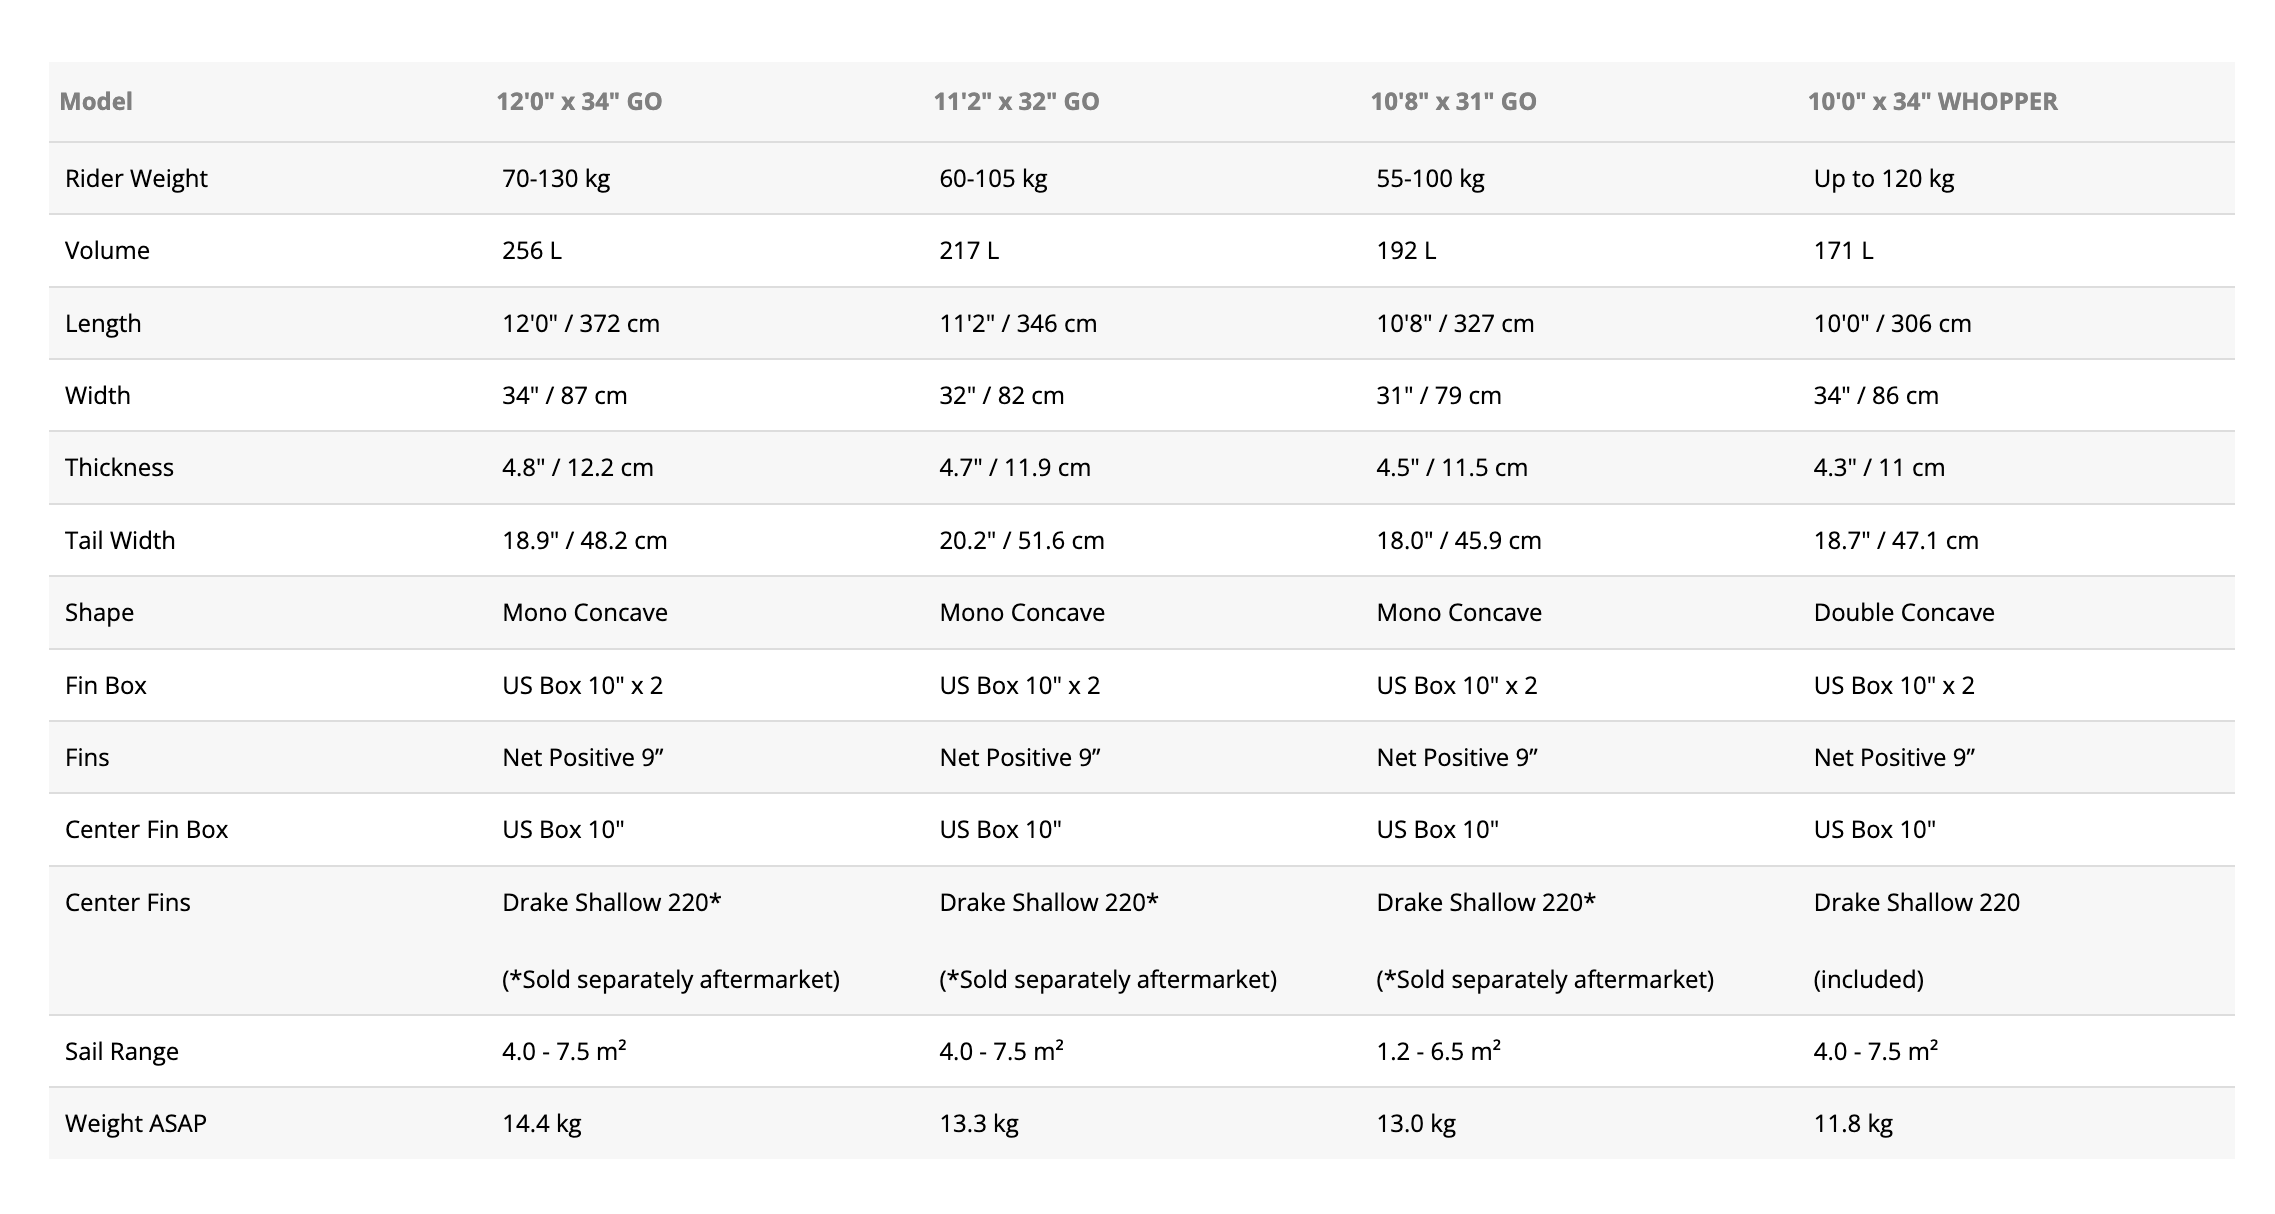Click the Center Fin Box row label
Screen dimensions: 2275x1214
tap(146, 829)
